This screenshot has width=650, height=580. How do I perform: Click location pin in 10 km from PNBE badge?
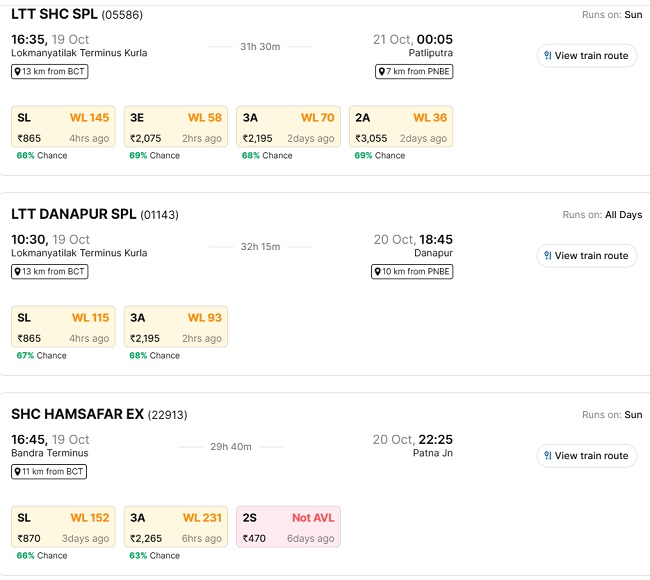point(377,272)
